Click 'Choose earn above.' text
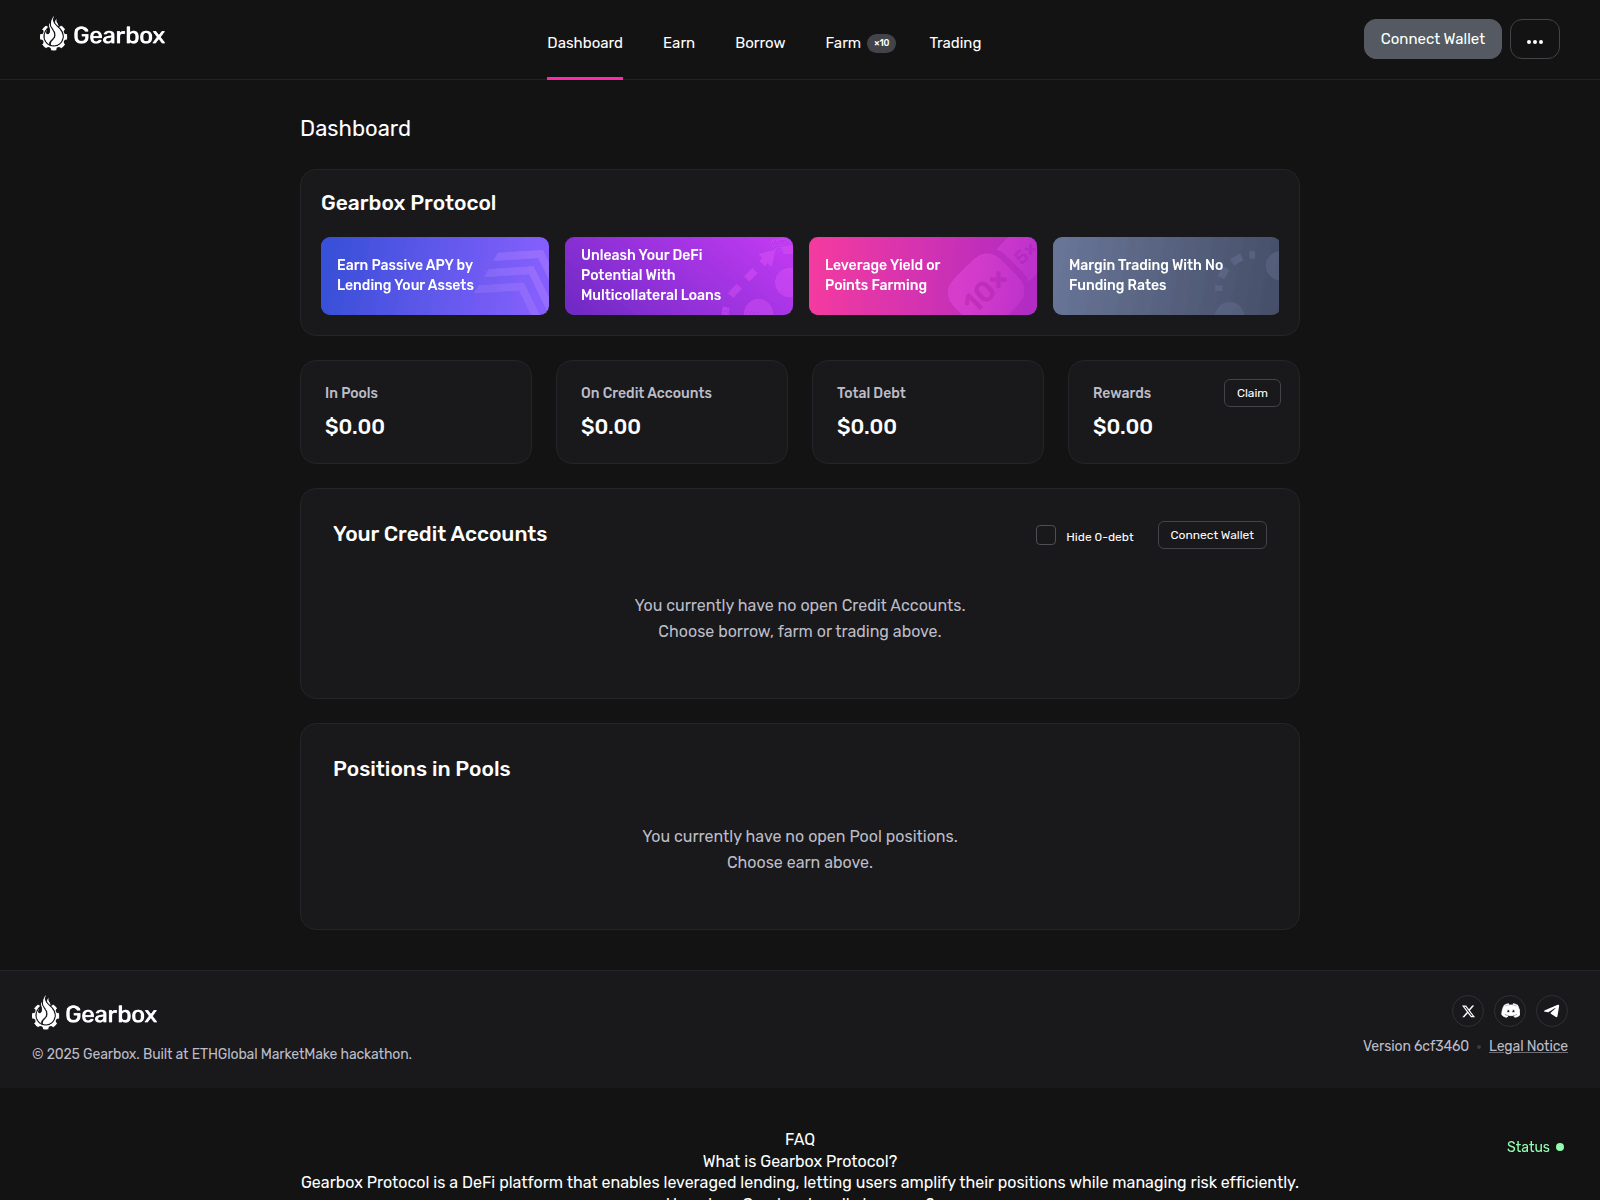Screen dimensions: 1600x1200 (800, 862)
